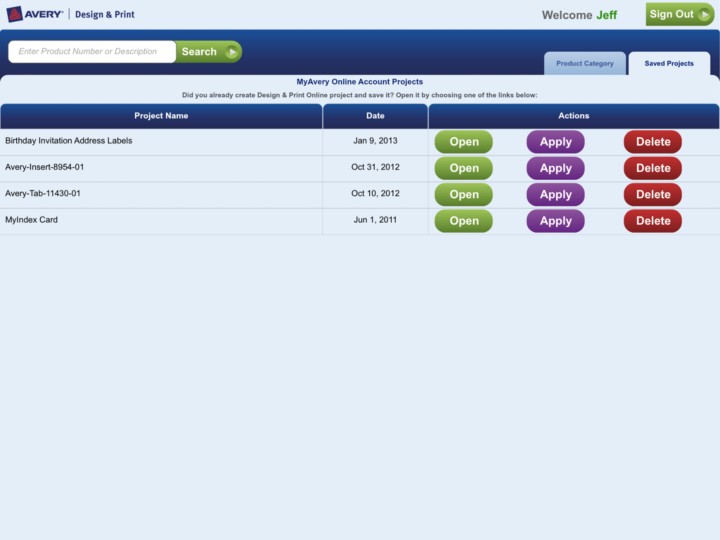Screen dimensions: 720x540
Task: Switch to the Product Category tab
Action: (585, 63)
